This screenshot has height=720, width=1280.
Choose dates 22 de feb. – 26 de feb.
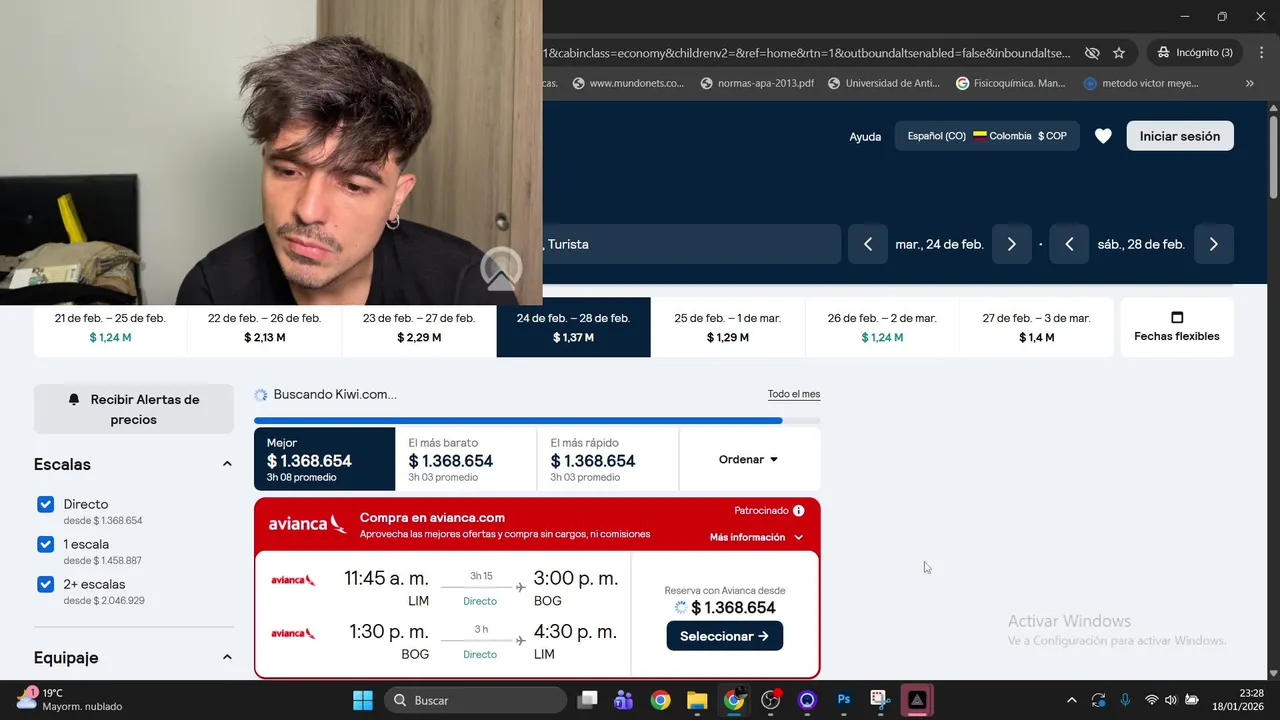265,327
